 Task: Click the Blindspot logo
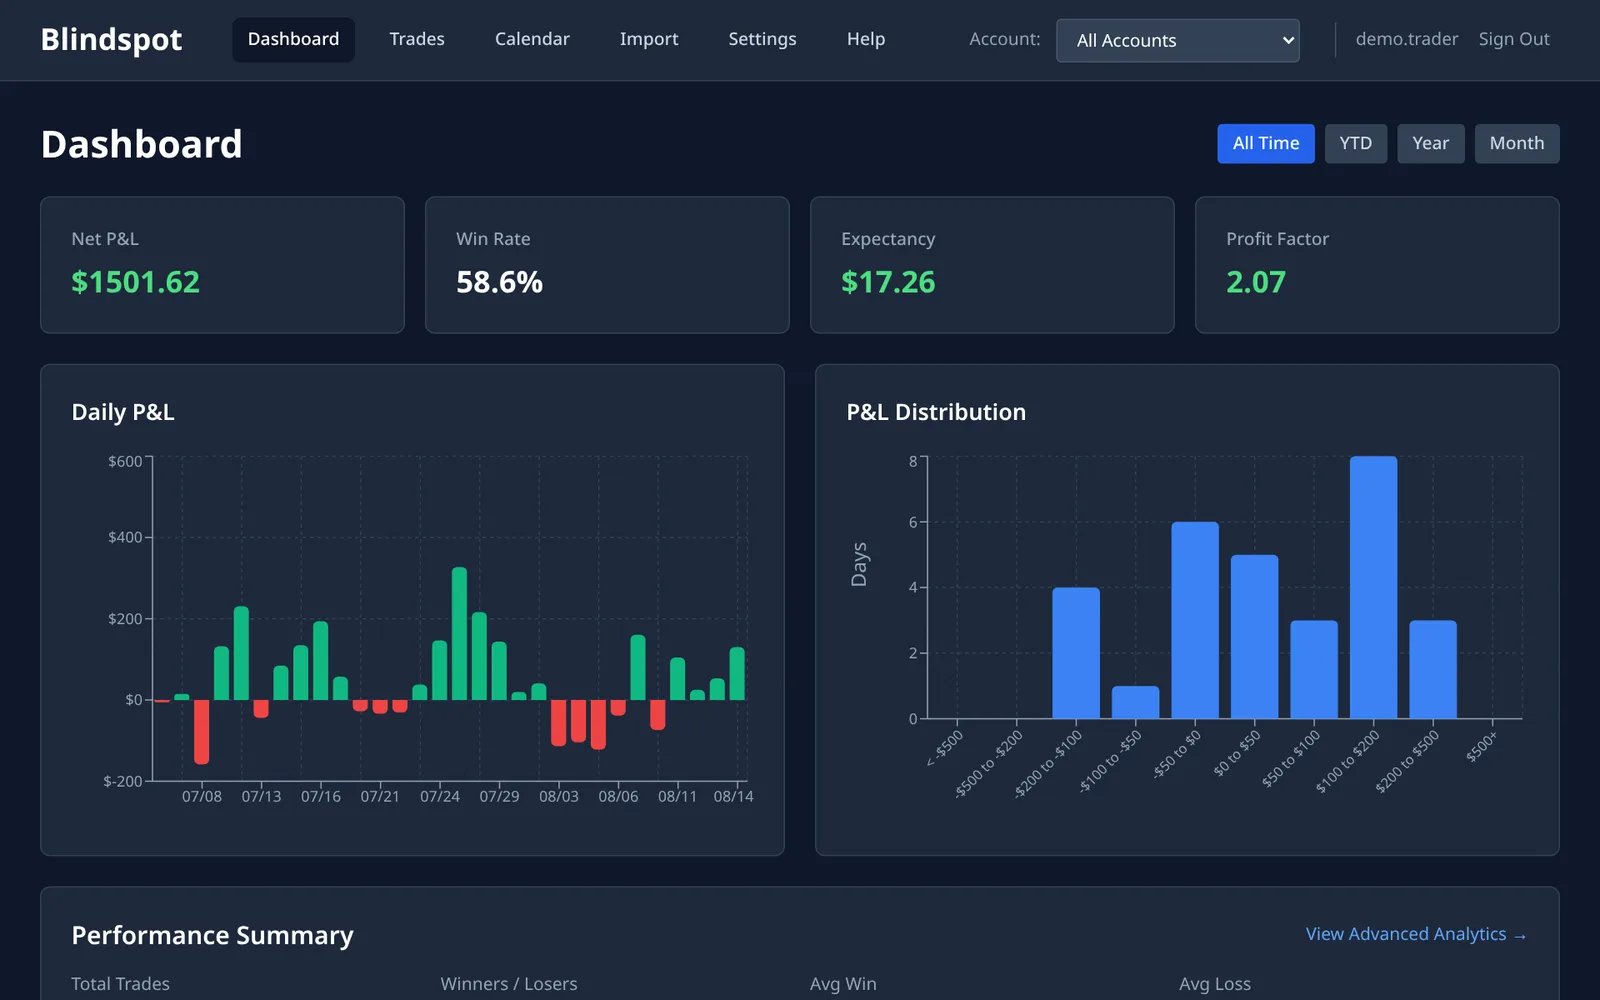pyautogui.click(x=111, y=39)
